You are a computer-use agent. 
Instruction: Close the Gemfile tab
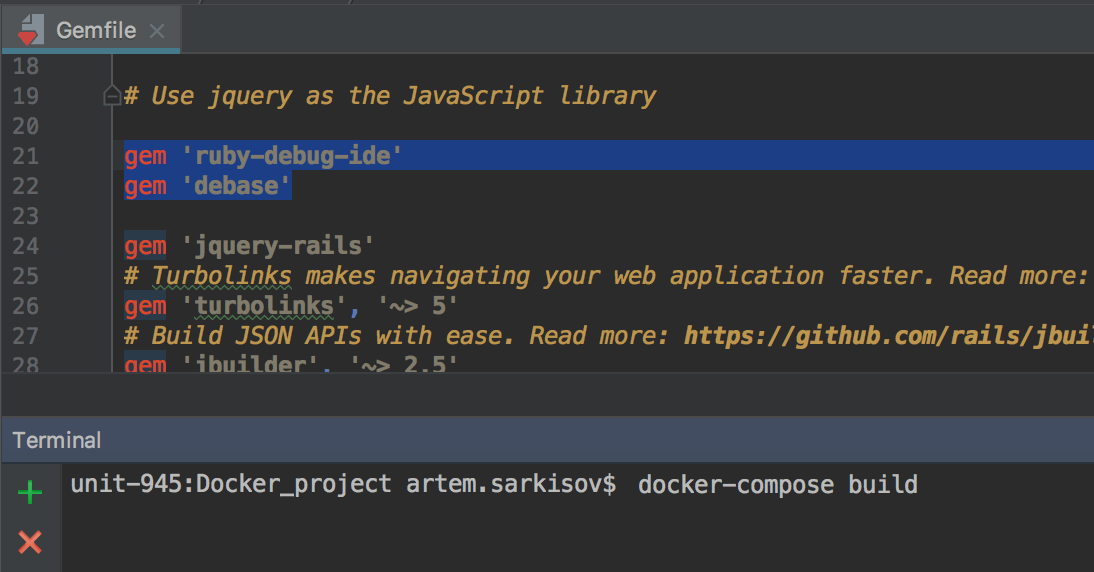(x=157, y=31)
